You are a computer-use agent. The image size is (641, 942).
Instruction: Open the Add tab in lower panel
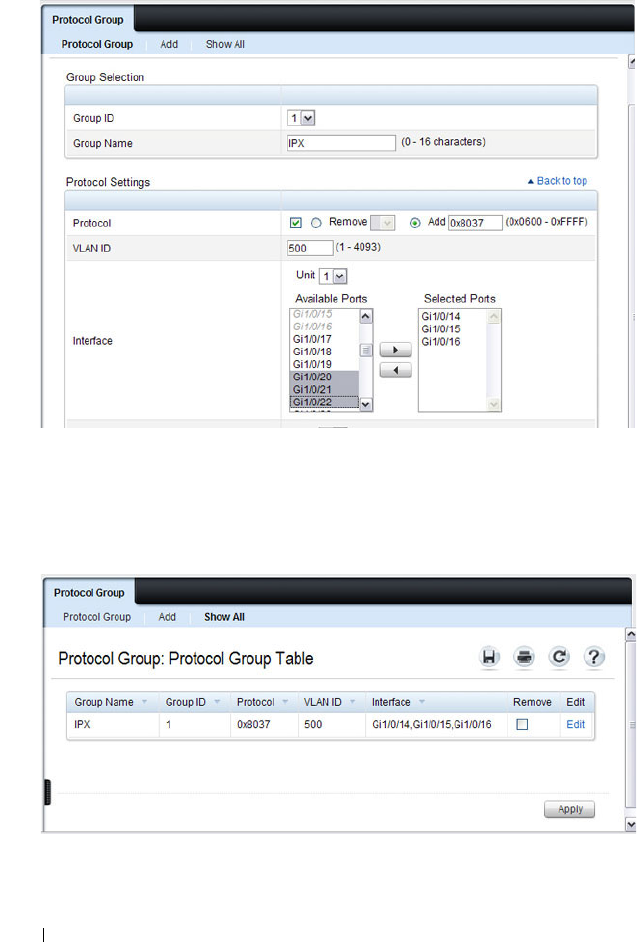[x=167, y=617]
